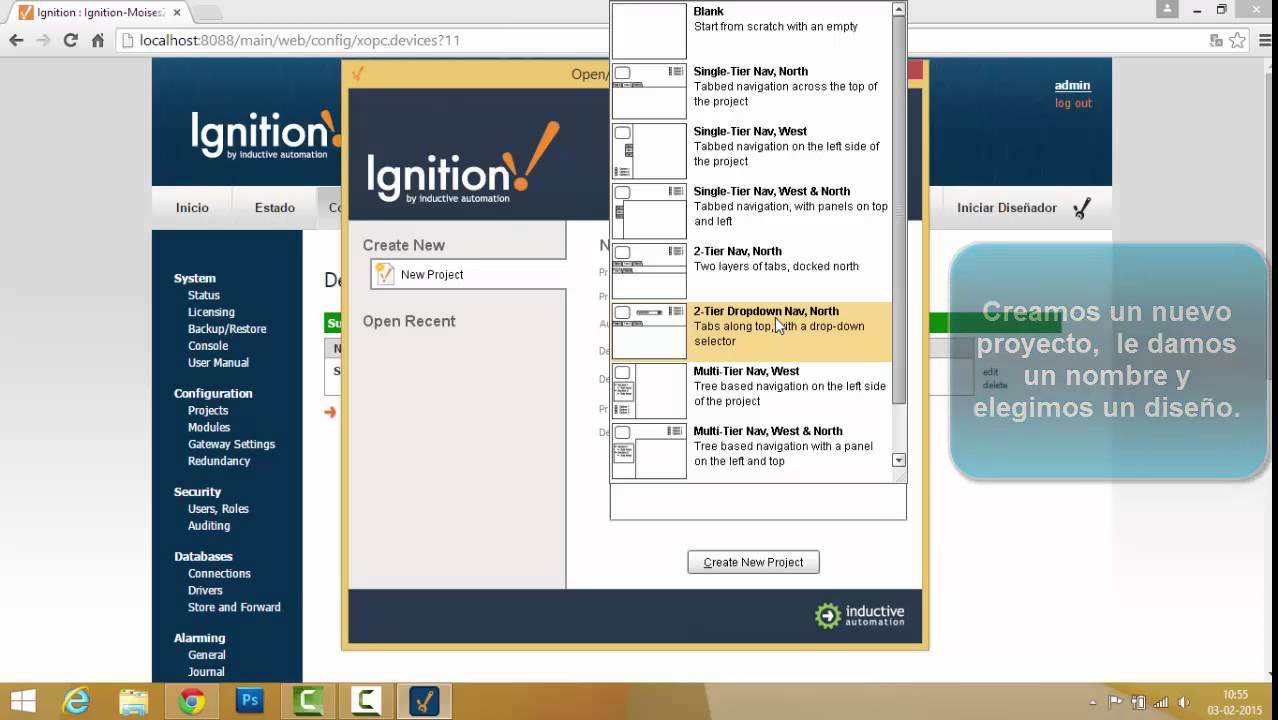1278x720 pixels.
Task: Open Status in System sidebar
Action: [203, 295]
